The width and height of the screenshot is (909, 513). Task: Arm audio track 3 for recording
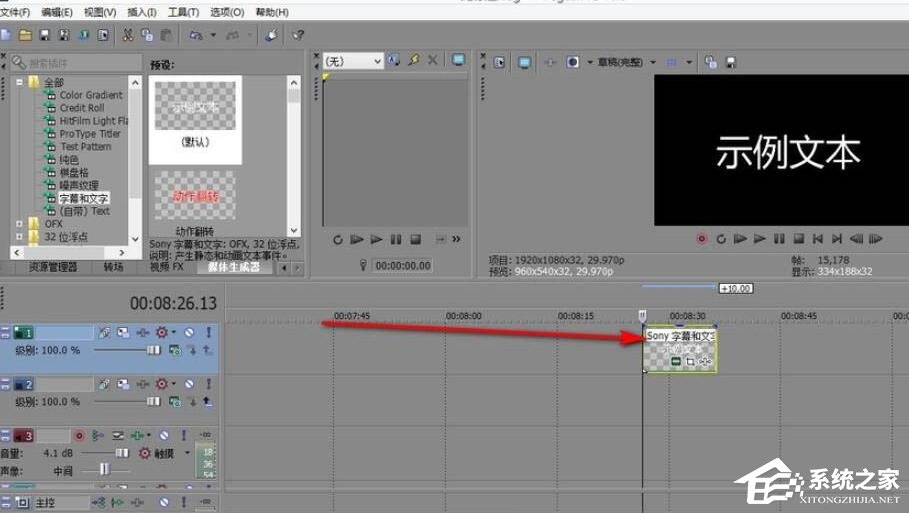(80, 436)
